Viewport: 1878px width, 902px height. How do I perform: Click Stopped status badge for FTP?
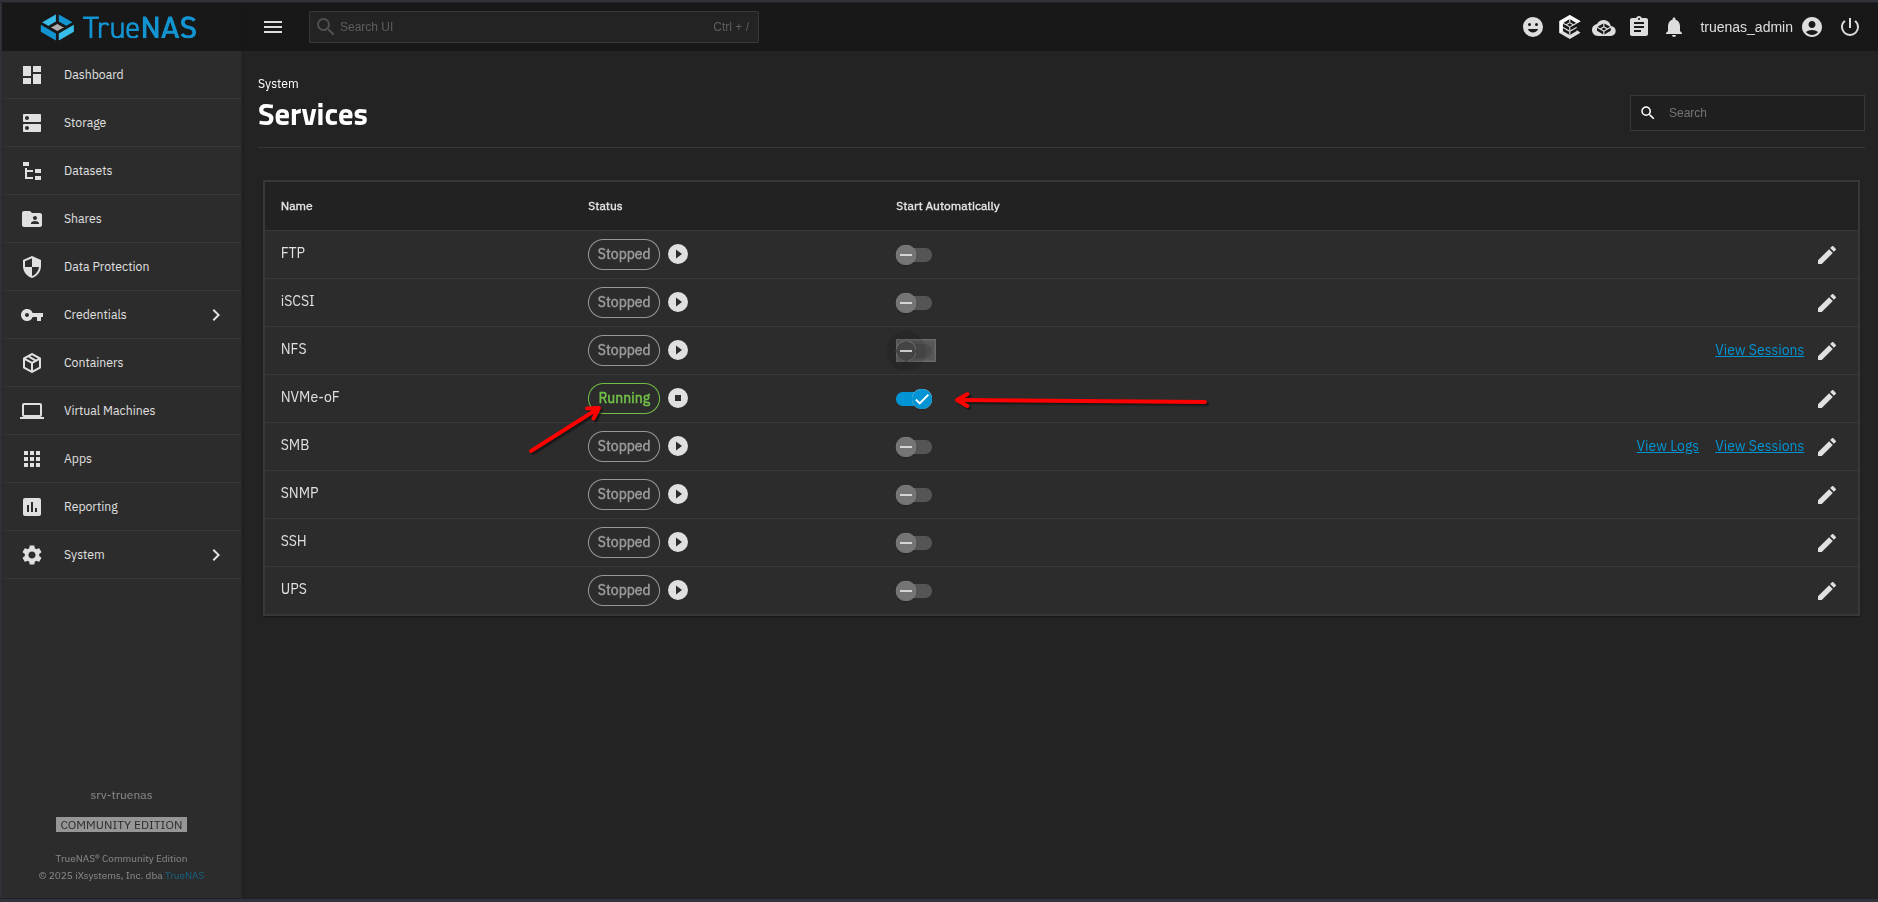(624, 254)
